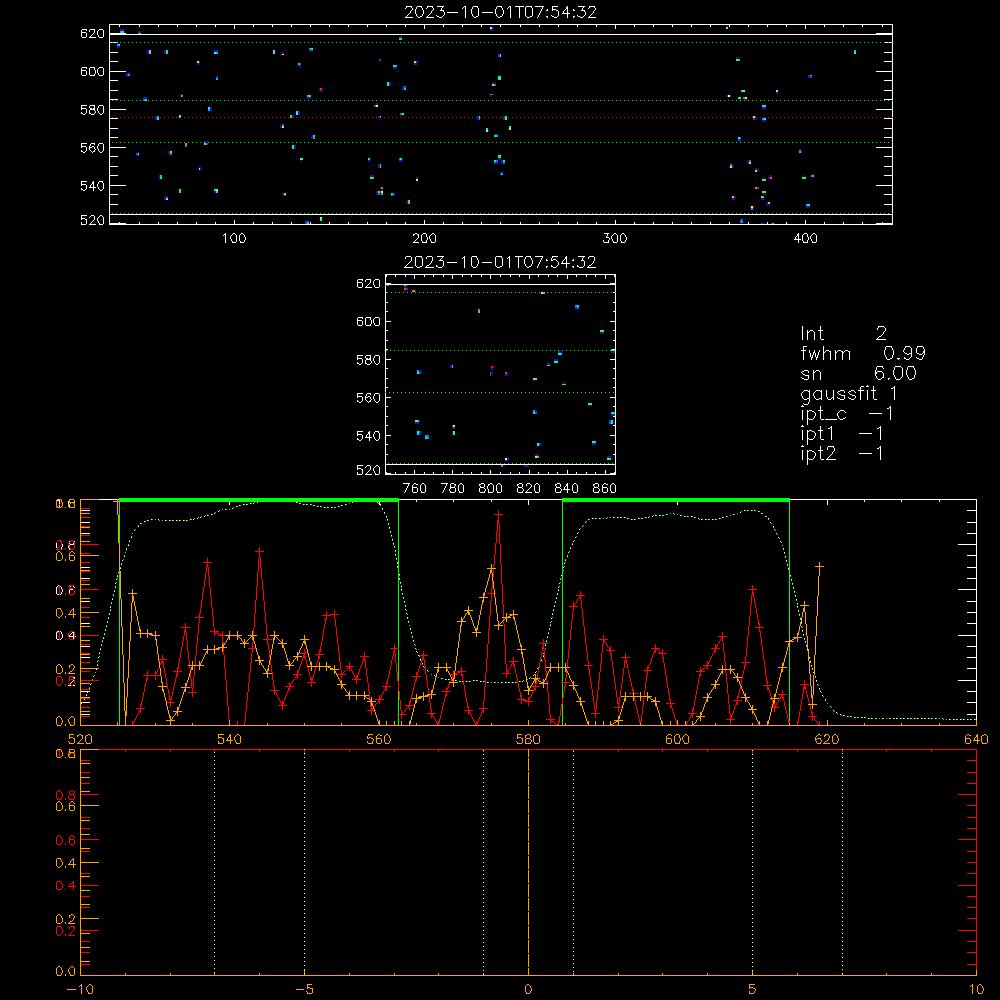Select the 'gaussfit 1' parameter text

pyautogui.click(x=849, y=393)
